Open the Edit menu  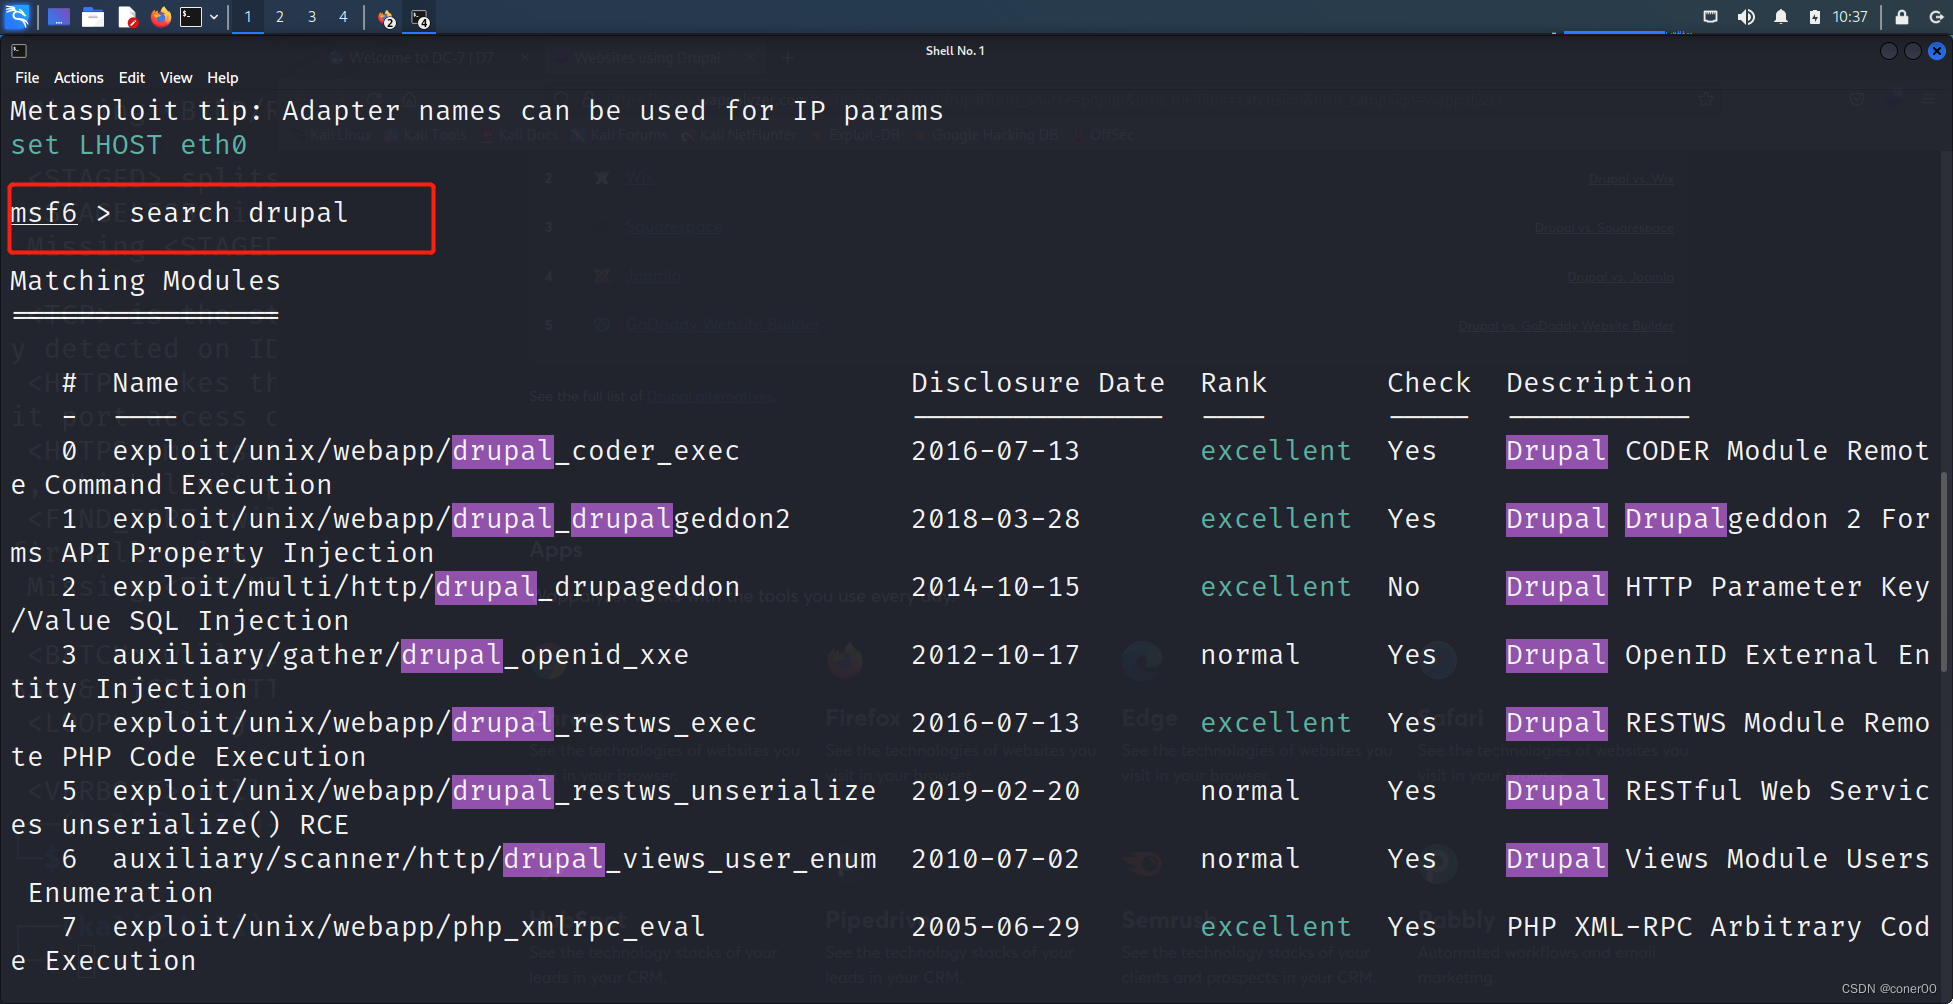pos(132,78)
